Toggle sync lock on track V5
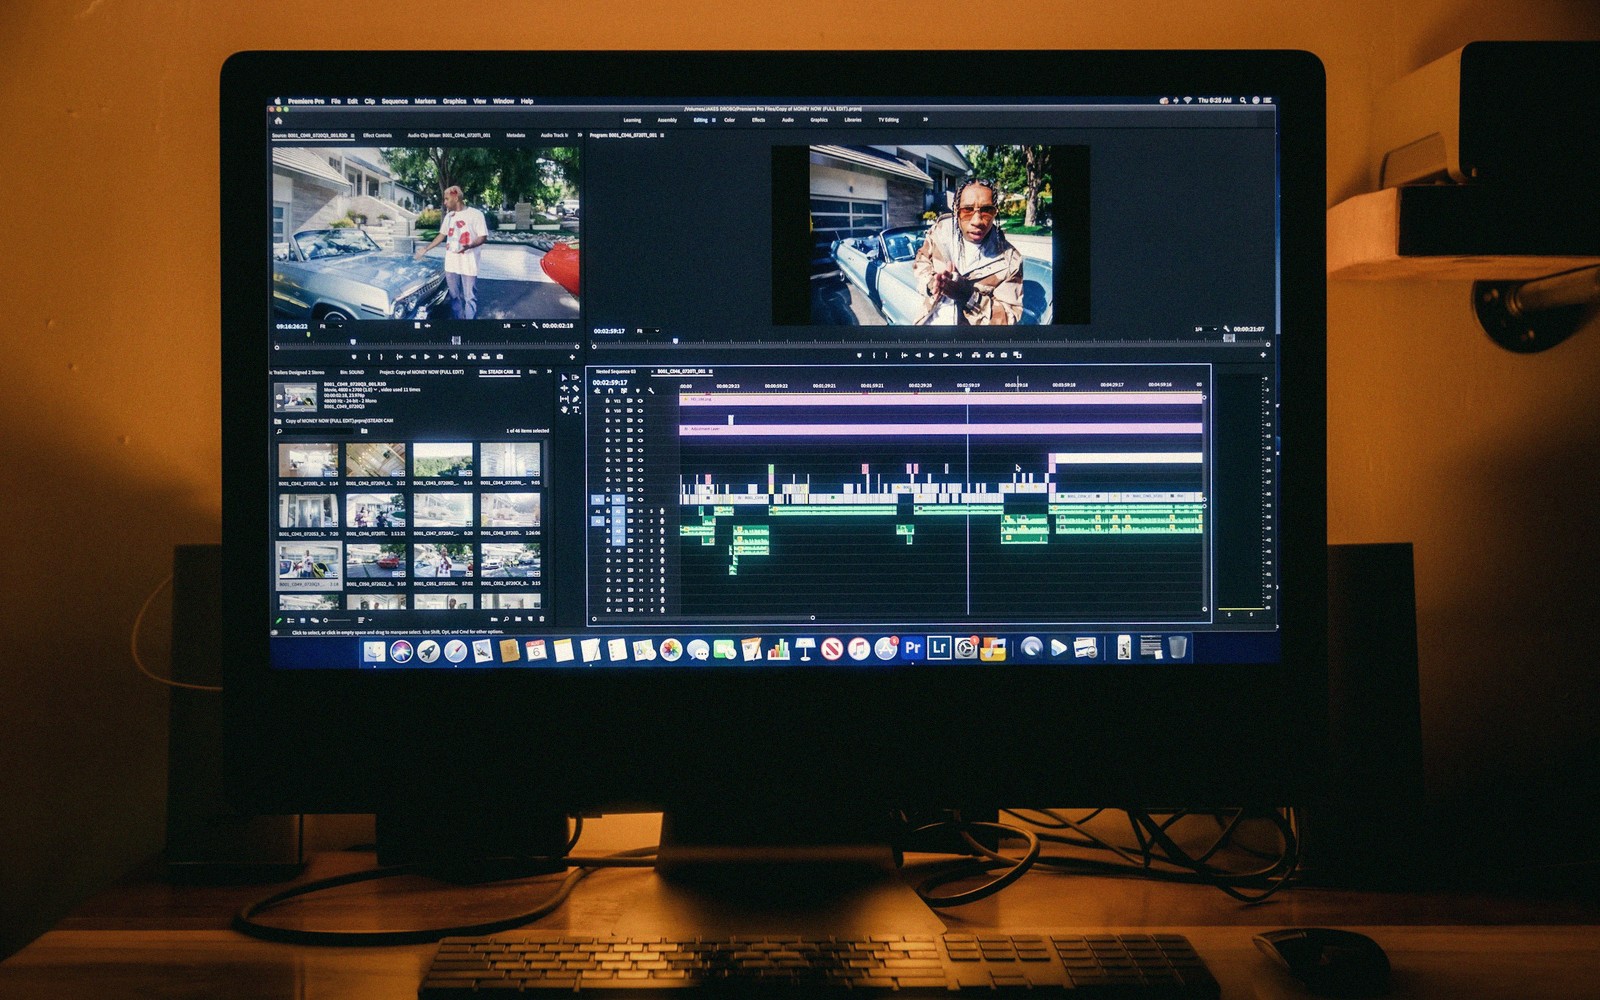Image resolution: width=1600 pixels, height=1000 pixels. [x=630, y=460]
